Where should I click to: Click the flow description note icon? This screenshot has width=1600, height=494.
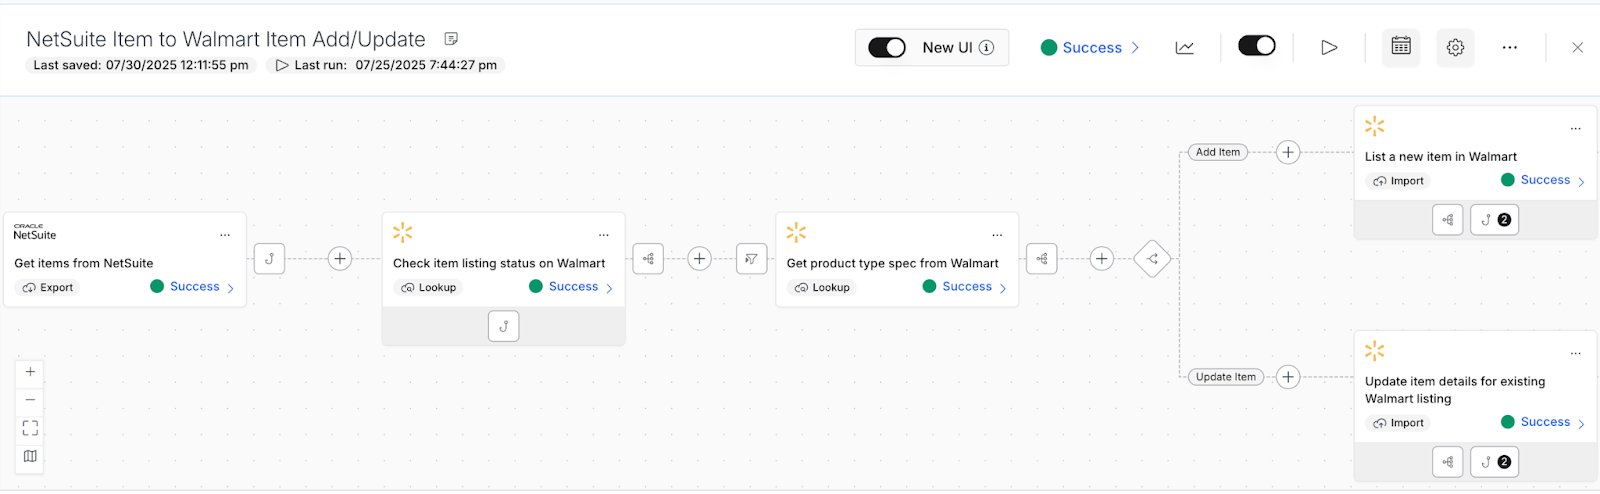(x=451, y=39)
